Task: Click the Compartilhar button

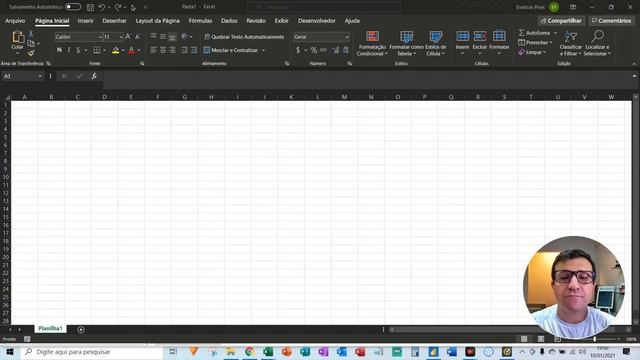Action: [561, 21]
